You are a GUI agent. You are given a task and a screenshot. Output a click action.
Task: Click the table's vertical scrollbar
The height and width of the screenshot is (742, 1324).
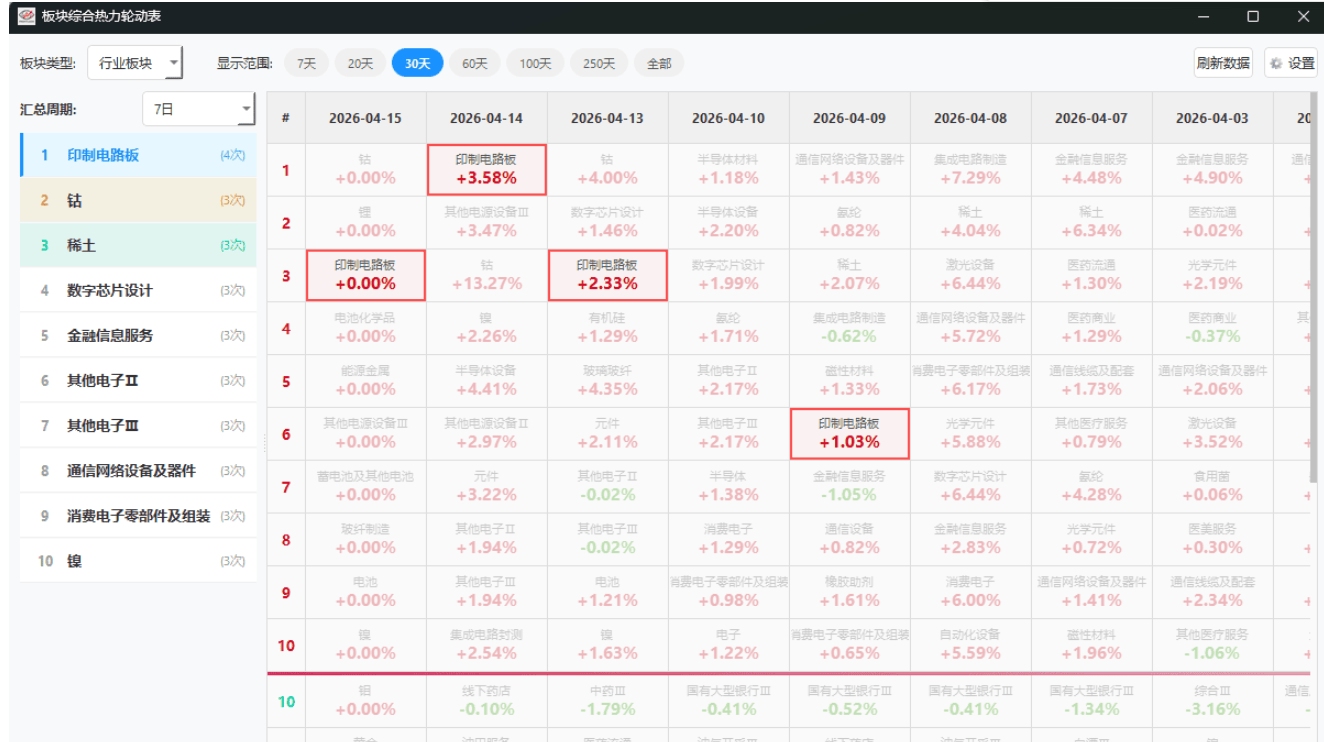(x=1313, y=290)
